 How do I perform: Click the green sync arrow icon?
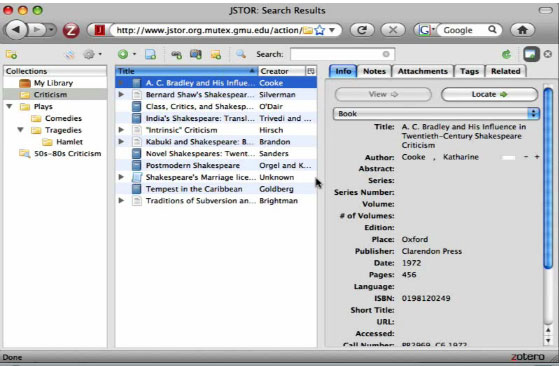point(506,55)
